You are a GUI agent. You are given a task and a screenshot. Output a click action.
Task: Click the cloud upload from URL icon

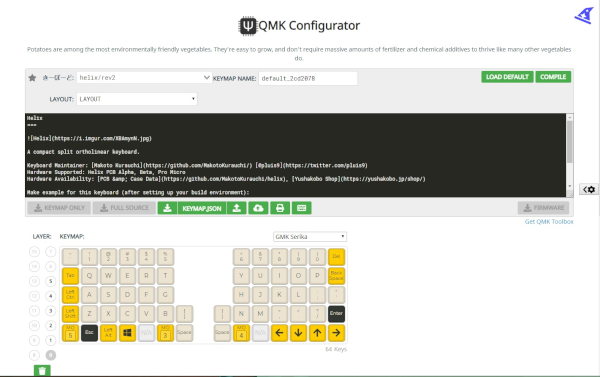[x=258, y=208]
